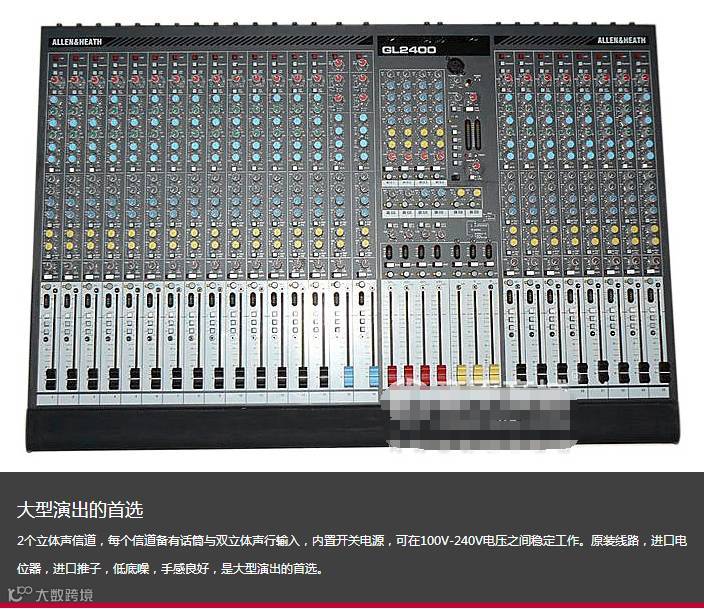Click the left ALLEN&HEATH logo
The height and width of the screenshot is (609, 704).
[x=77, y=42]
